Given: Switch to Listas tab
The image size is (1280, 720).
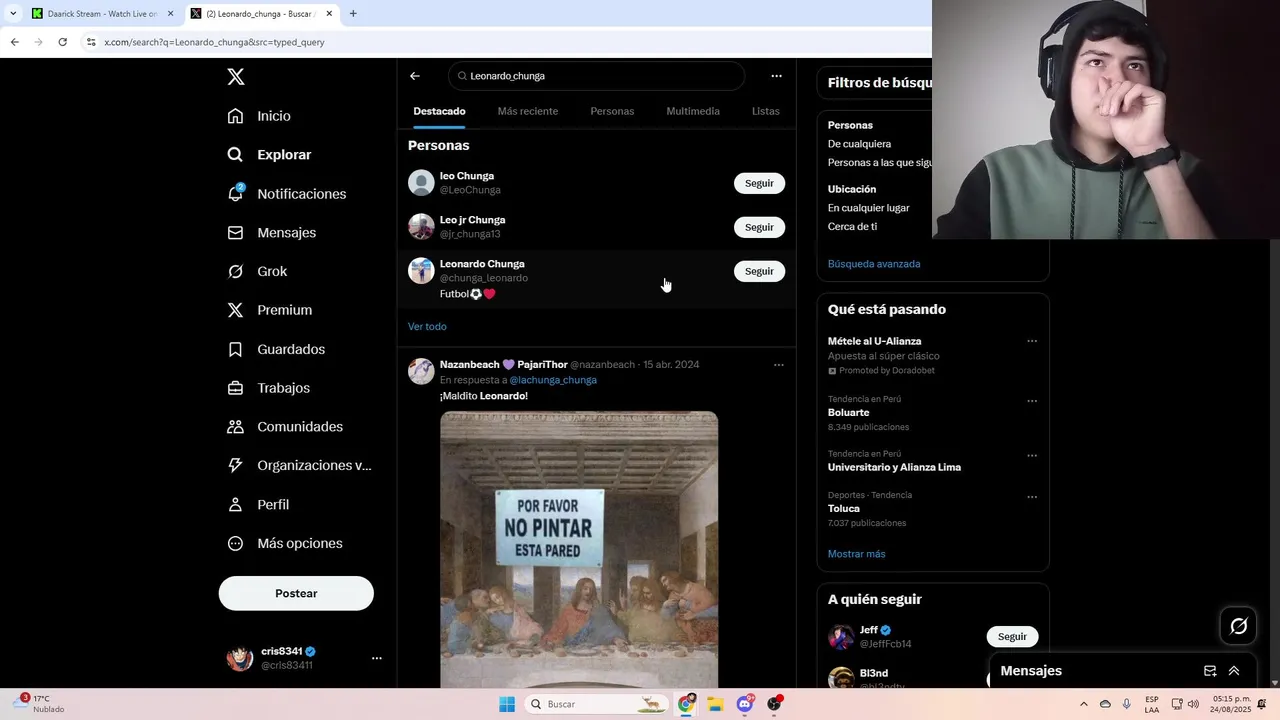Looking at the screenshot, I should click(x=766, y=111).
